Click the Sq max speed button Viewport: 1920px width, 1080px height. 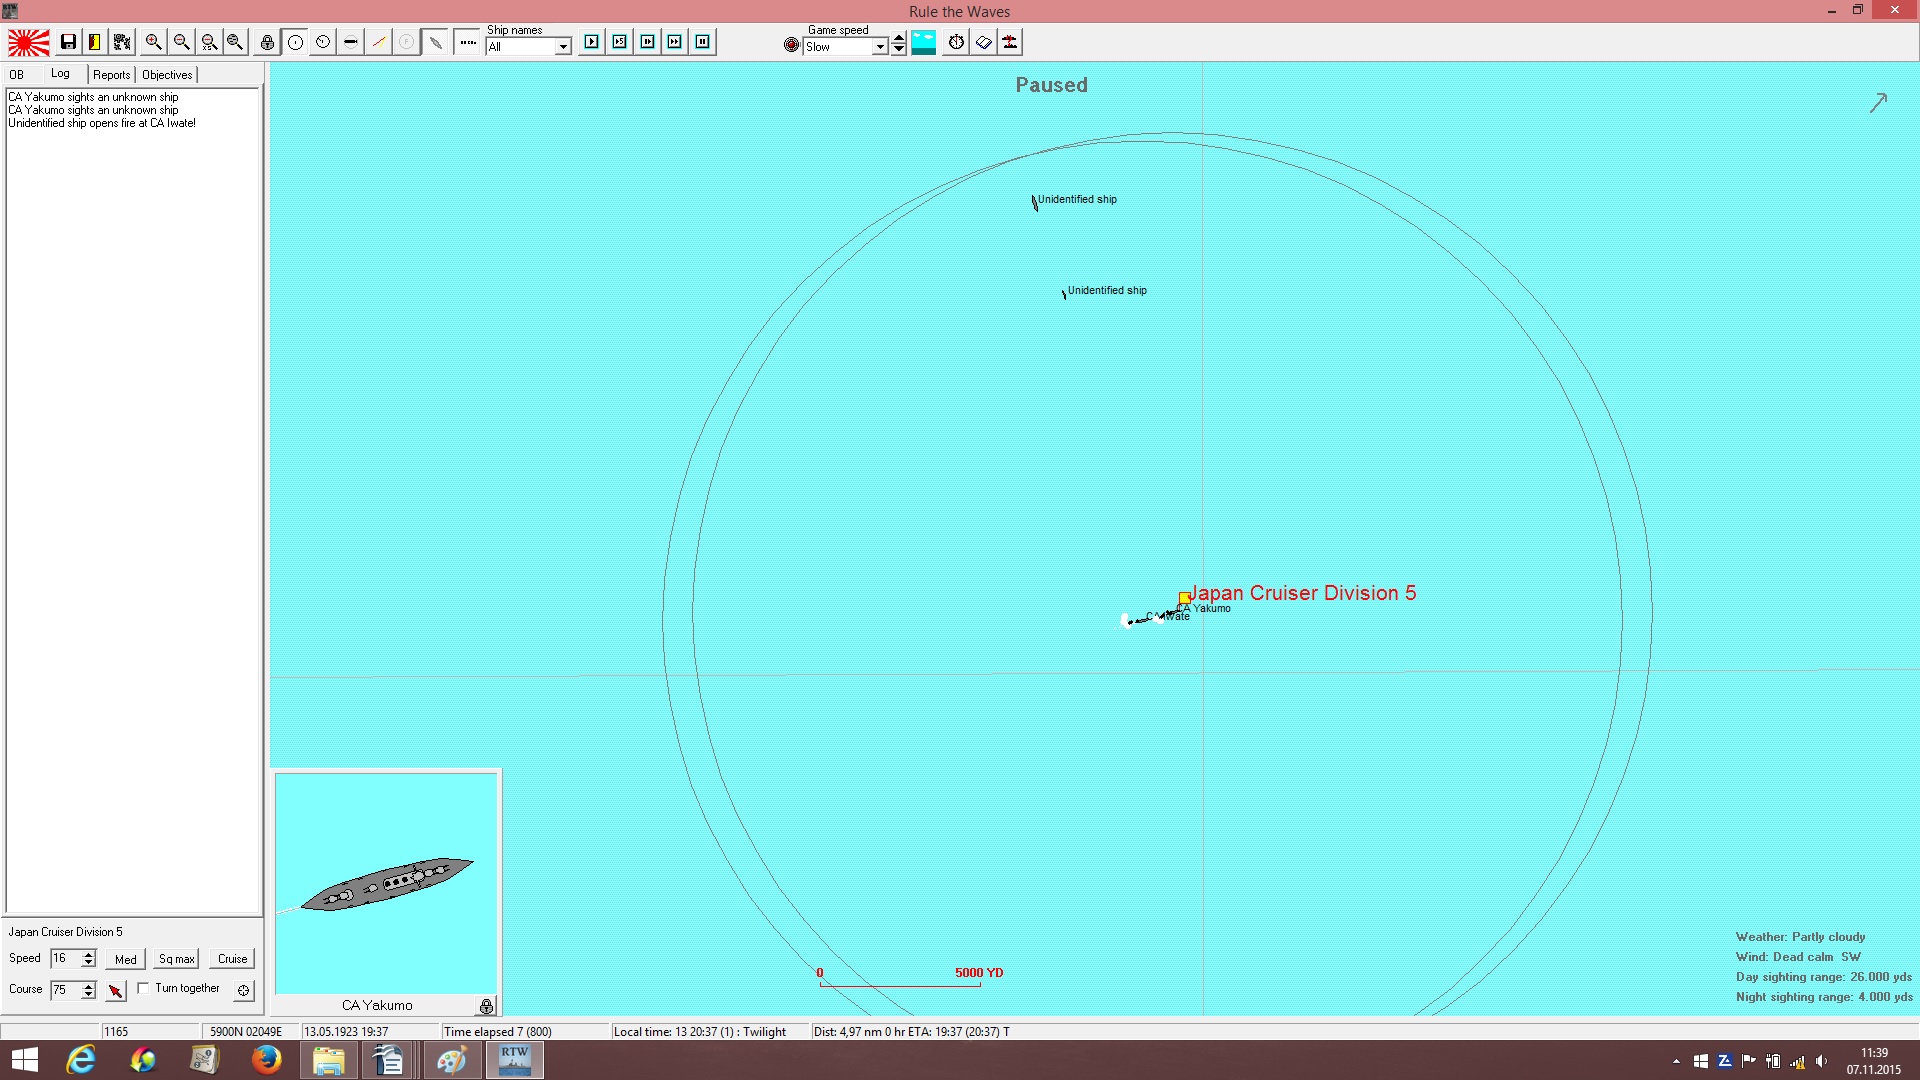click(x=177, y=959)
